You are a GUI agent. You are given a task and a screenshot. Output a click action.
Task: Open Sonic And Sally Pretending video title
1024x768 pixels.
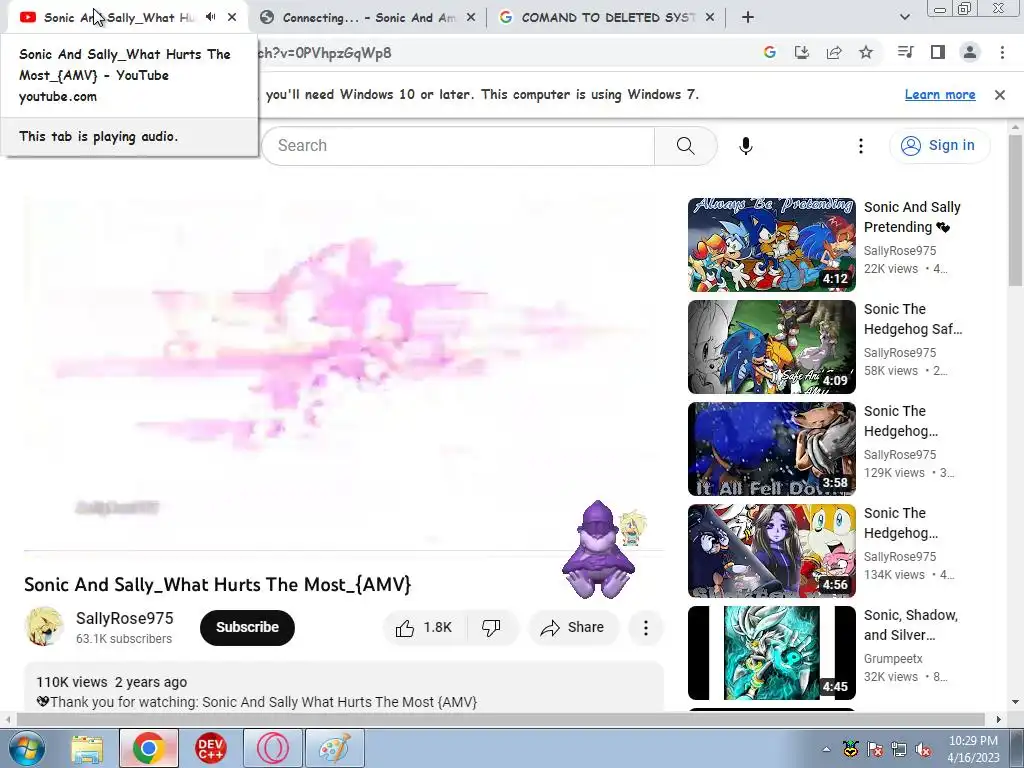click(912, 217)
